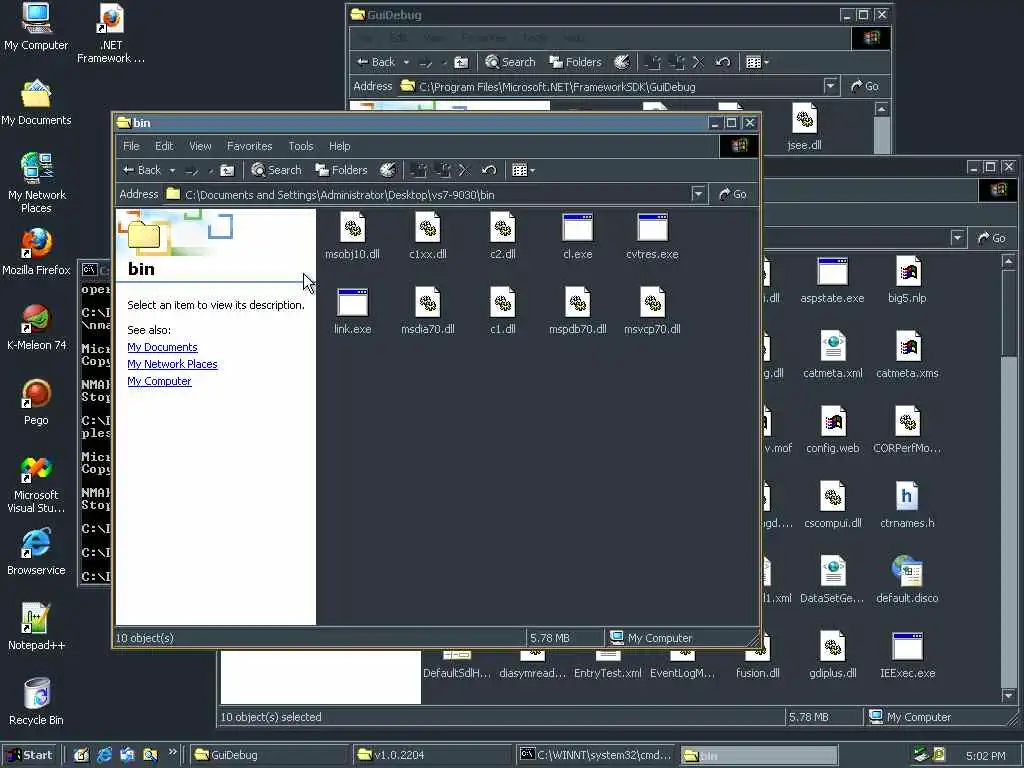This screenshot has height=768, width=1024.
Task: Open K-Meleon 74 desktop shortcut
Action: tap(36, 327)
